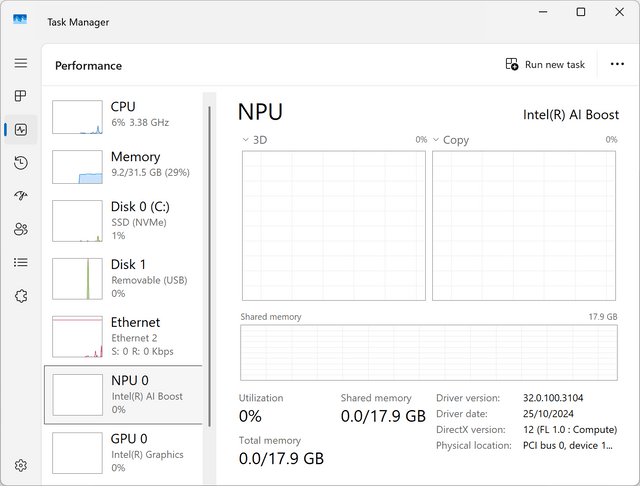Click the Memory usage mini graph
This screenshot has height=486, width=640.
pyautogui.click(x=77, y=167)
